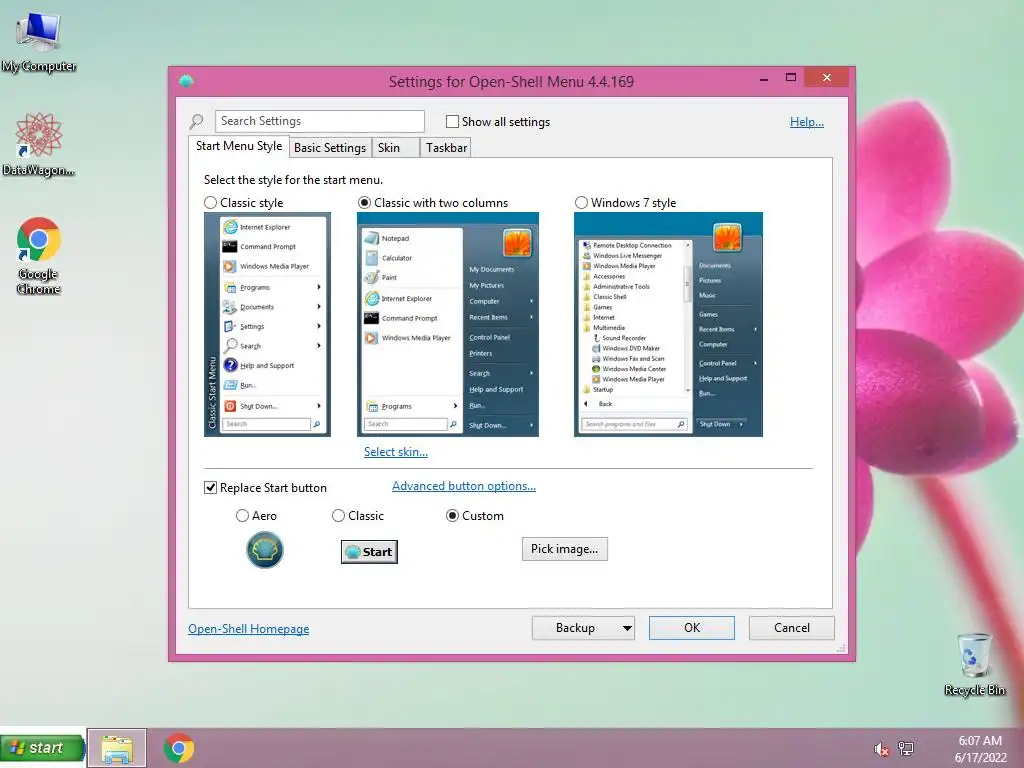This screenshot has height=768, width=1024.
Task: Select Classic with two columns radio button
Action: click(x=364, y=203)
